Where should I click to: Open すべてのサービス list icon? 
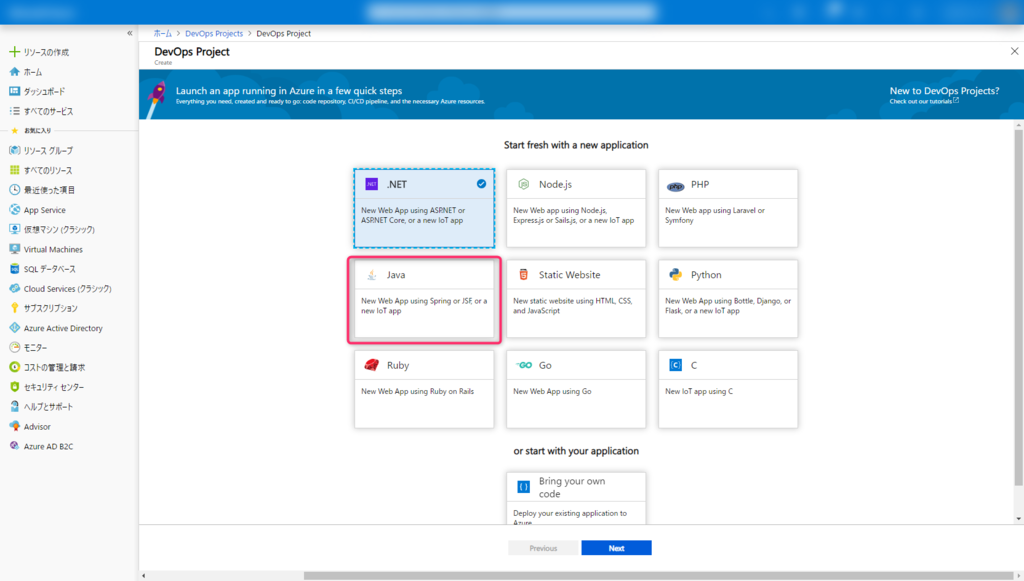14,111
